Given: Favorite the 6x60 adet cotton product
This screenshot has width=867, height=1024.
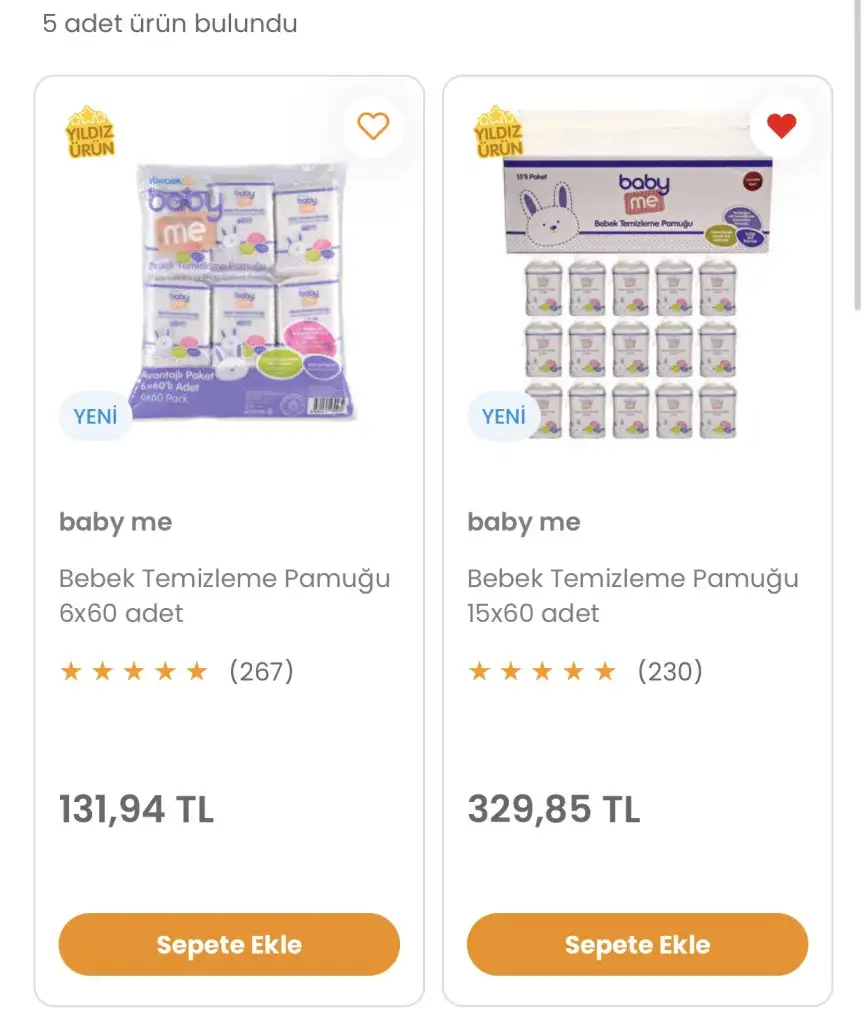Looking at the screenshot, I should tap(373, 126).
